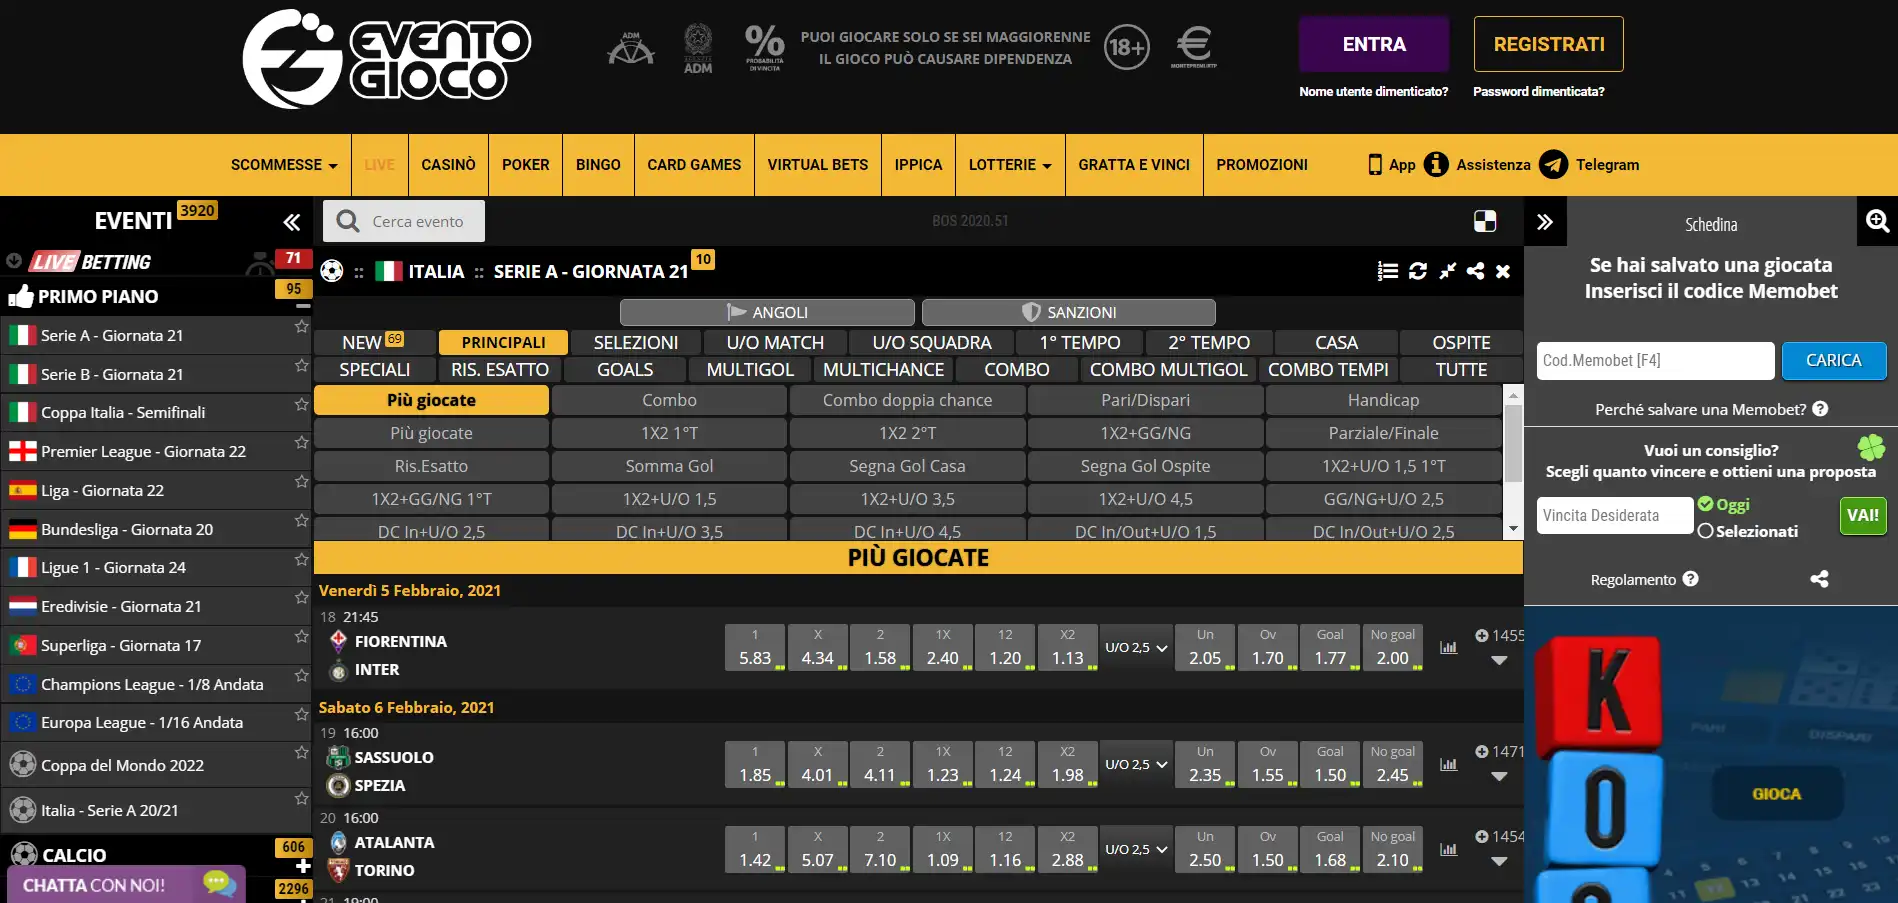Click the collapse arrows icon in the event header
This screenshot has width=1898, height=903.
pos(1447,271)
